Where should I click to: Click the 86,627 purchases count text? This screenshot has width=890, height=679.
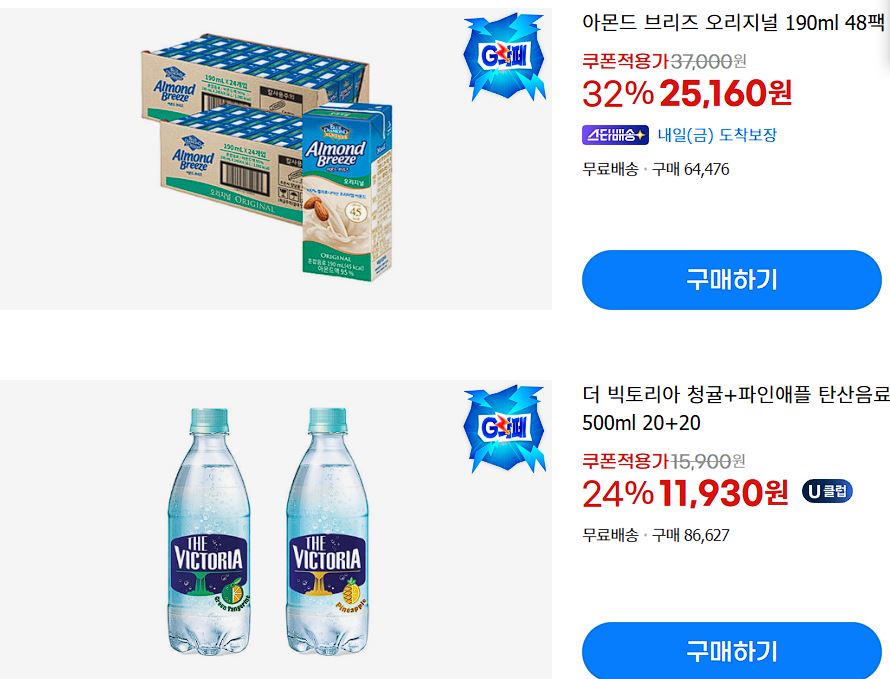pyautogui.click(x=690, y=535)
